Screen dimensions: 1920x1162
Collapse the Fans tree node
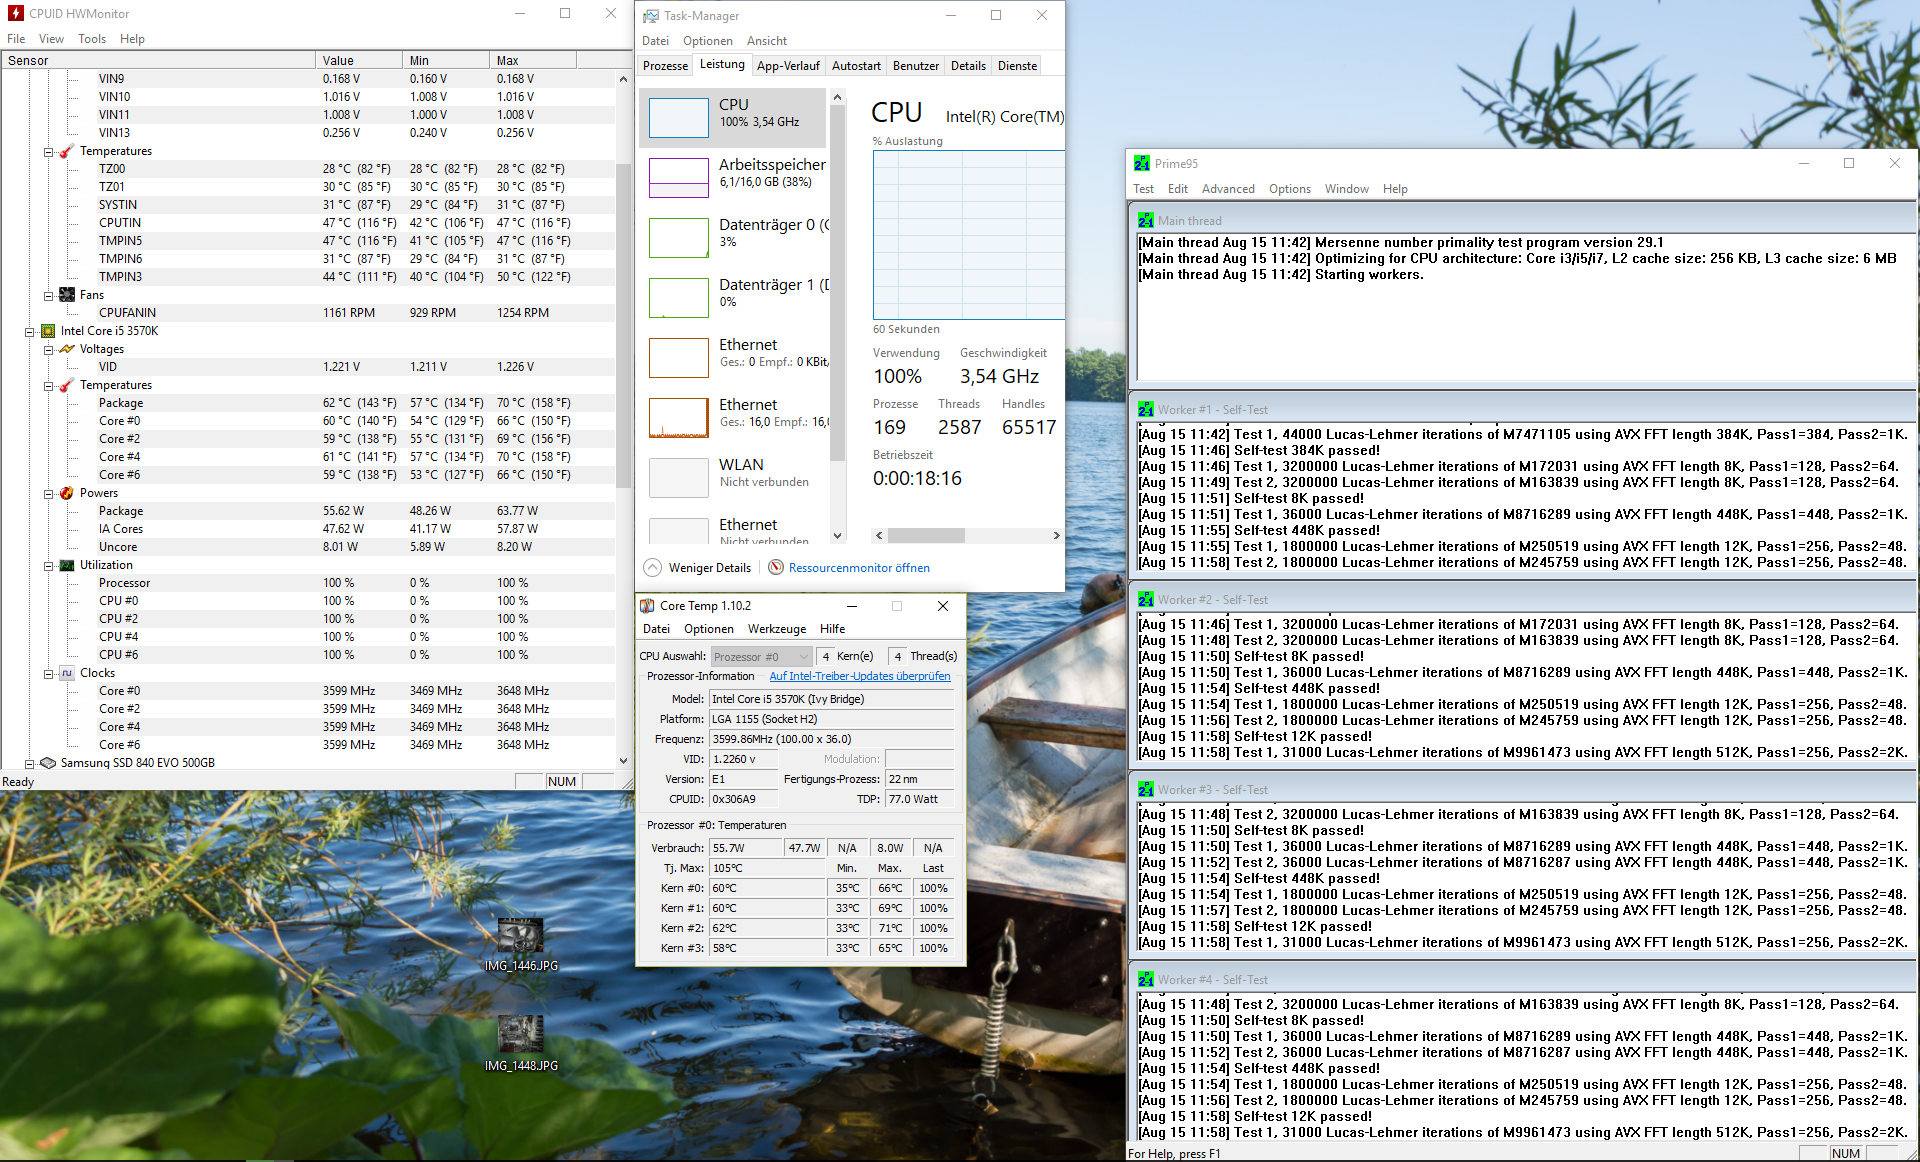(48, 295)
